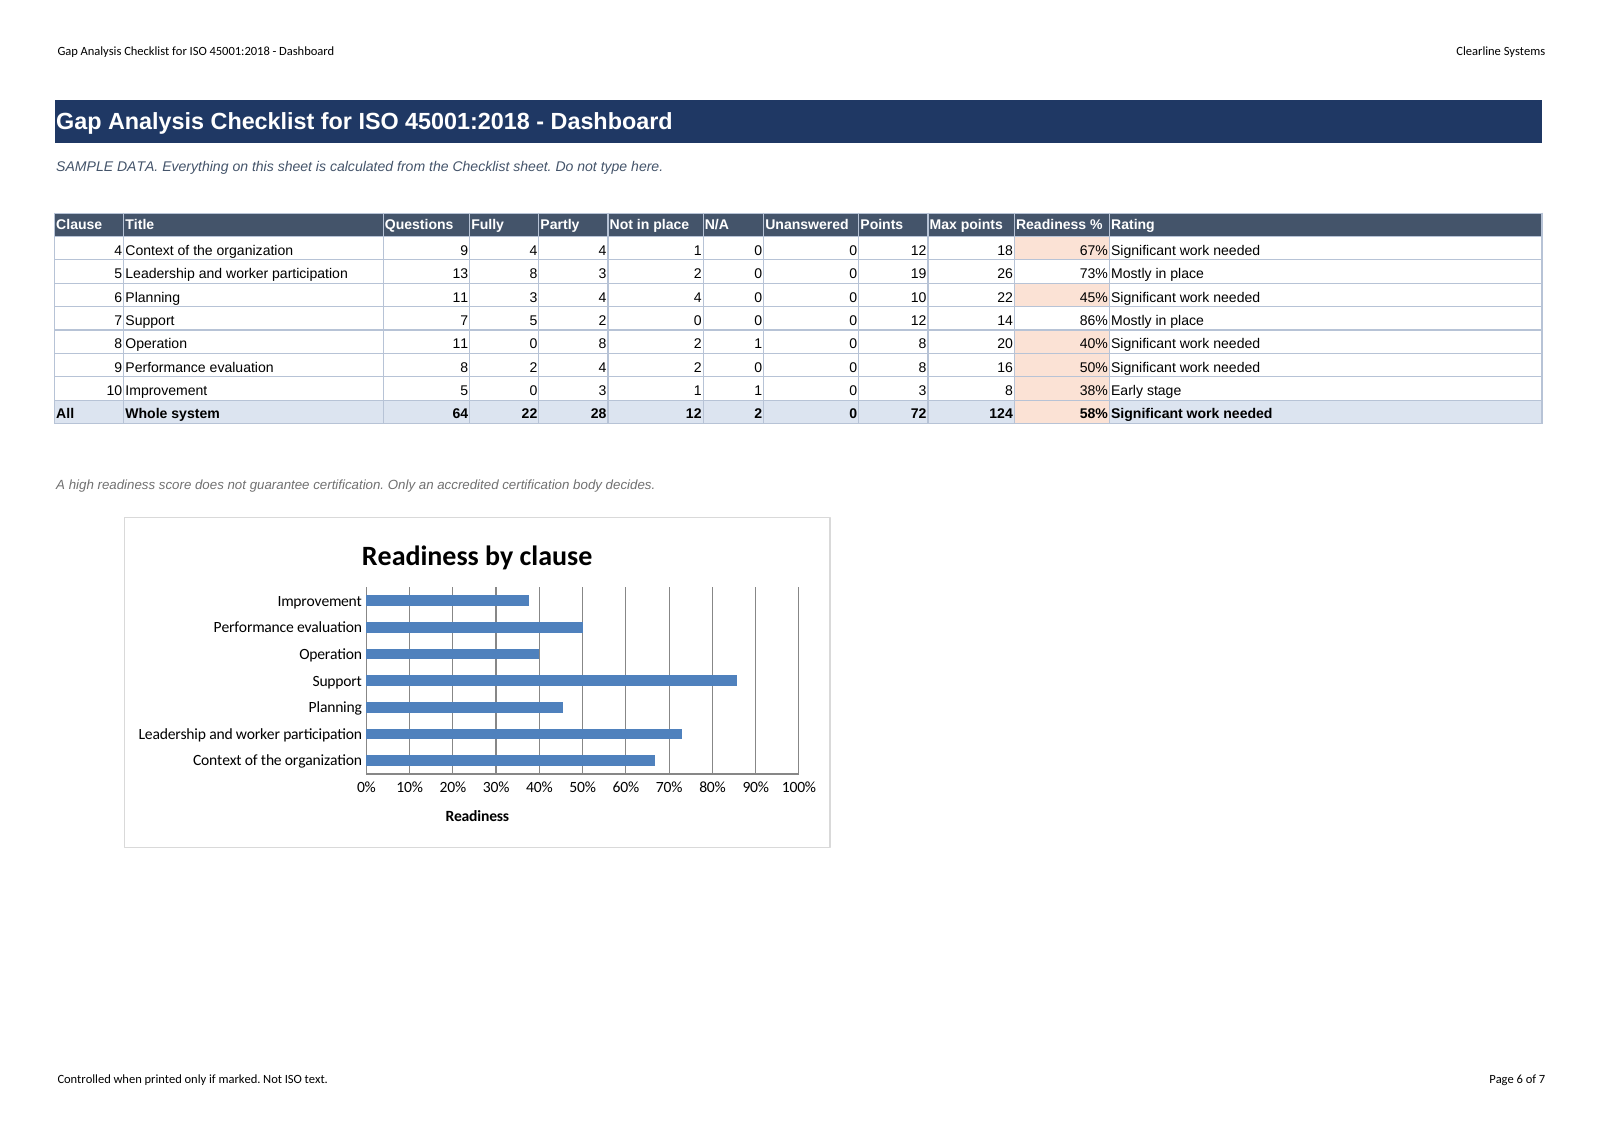Click the 'Title' column header
Screen dimensions: 1600x1132
(x=253, y=224)
